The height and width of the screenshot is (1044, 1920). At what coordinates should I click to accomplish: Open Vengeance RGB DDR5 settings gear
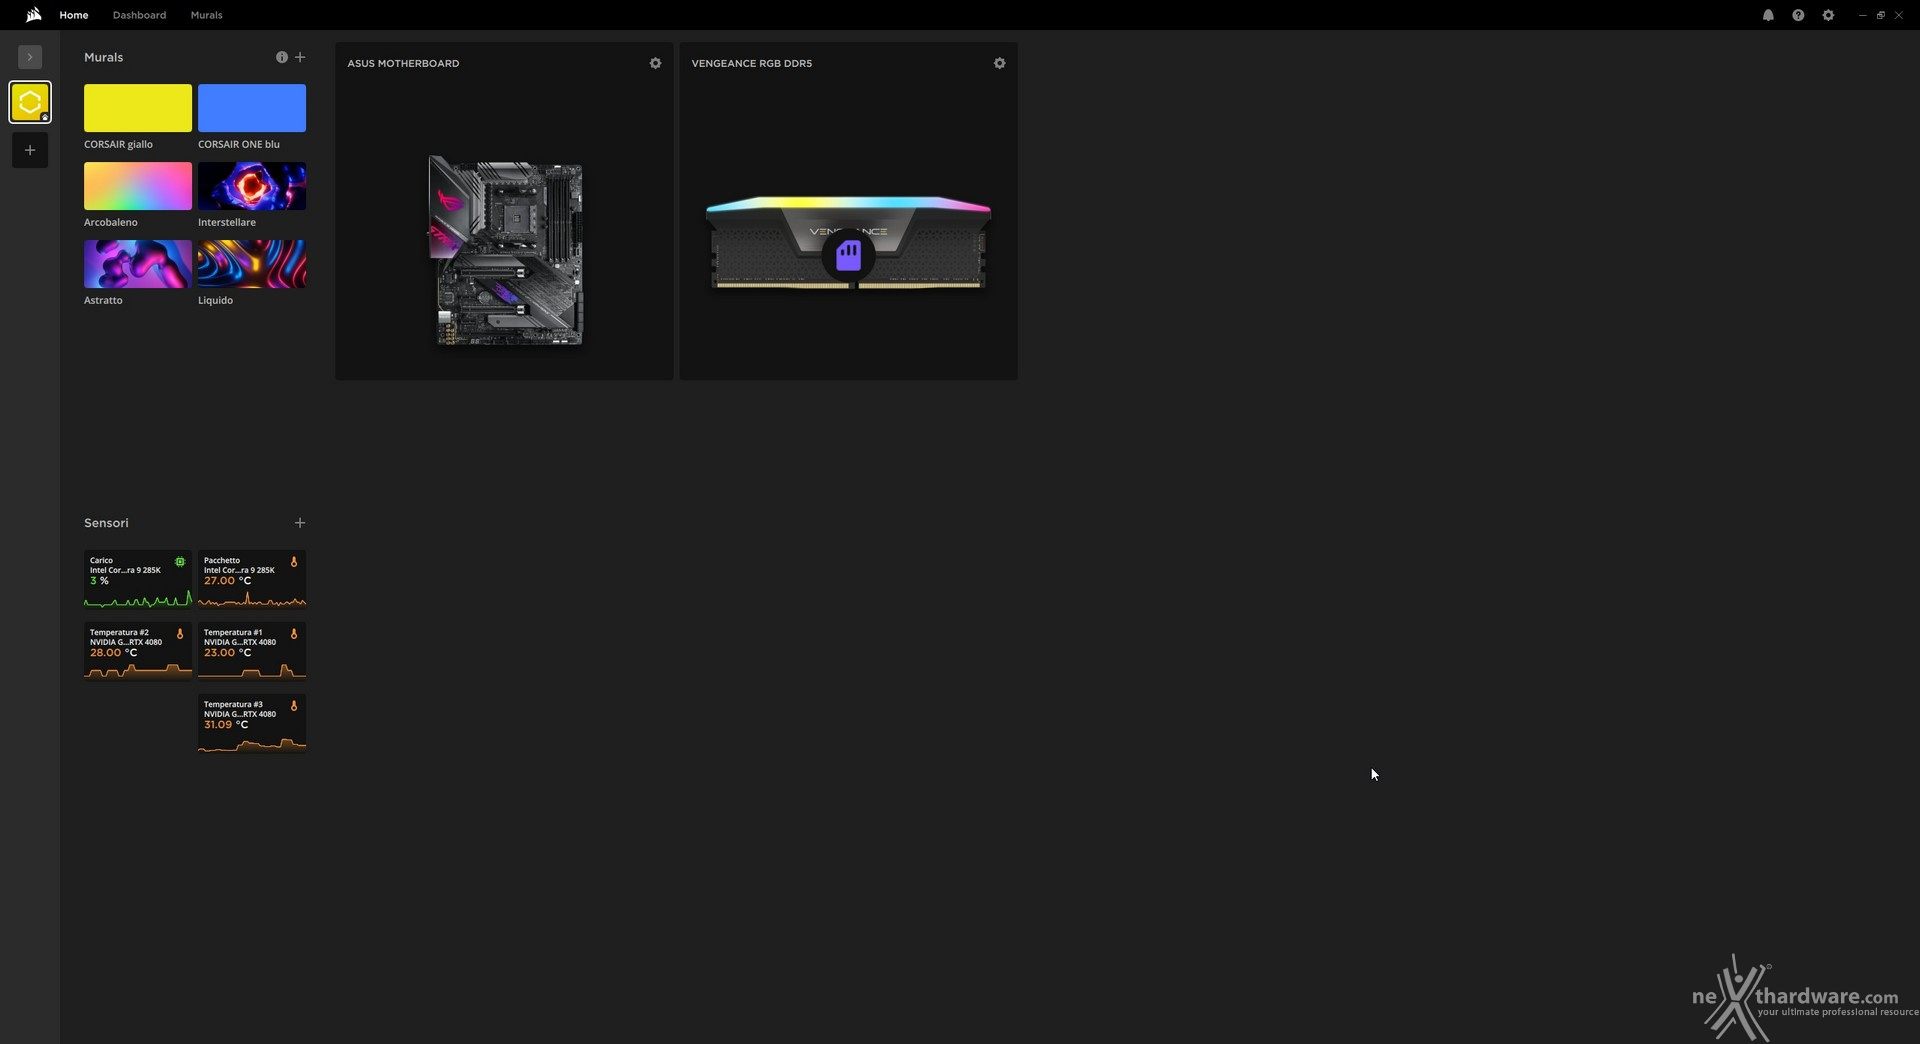(x=999, y=63)
